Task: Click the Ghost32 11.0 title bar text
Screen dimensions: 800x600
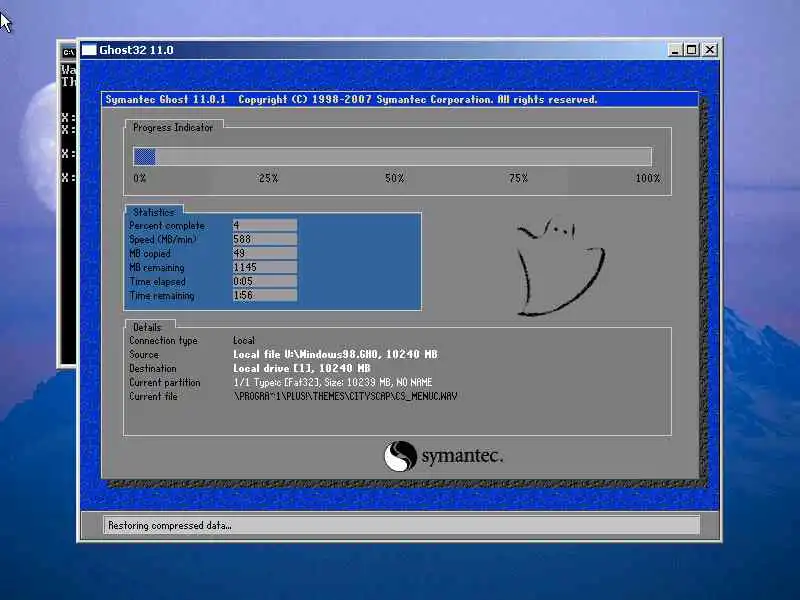Action: [x=136, y=50]
